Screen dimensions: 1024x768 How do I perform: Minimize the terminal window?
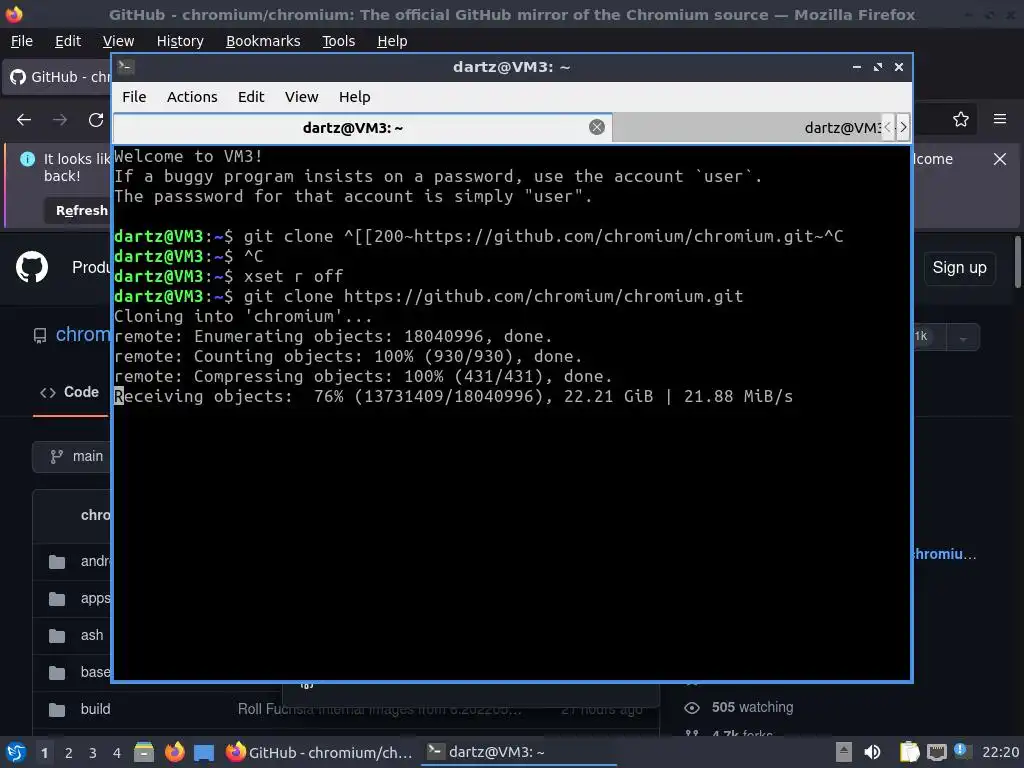tap(857, 67)
